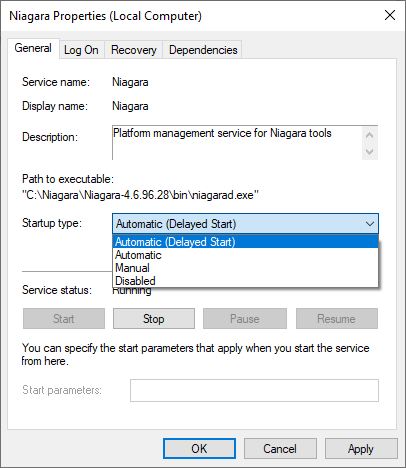Click the Niagara Properties window title

point(105,16)
